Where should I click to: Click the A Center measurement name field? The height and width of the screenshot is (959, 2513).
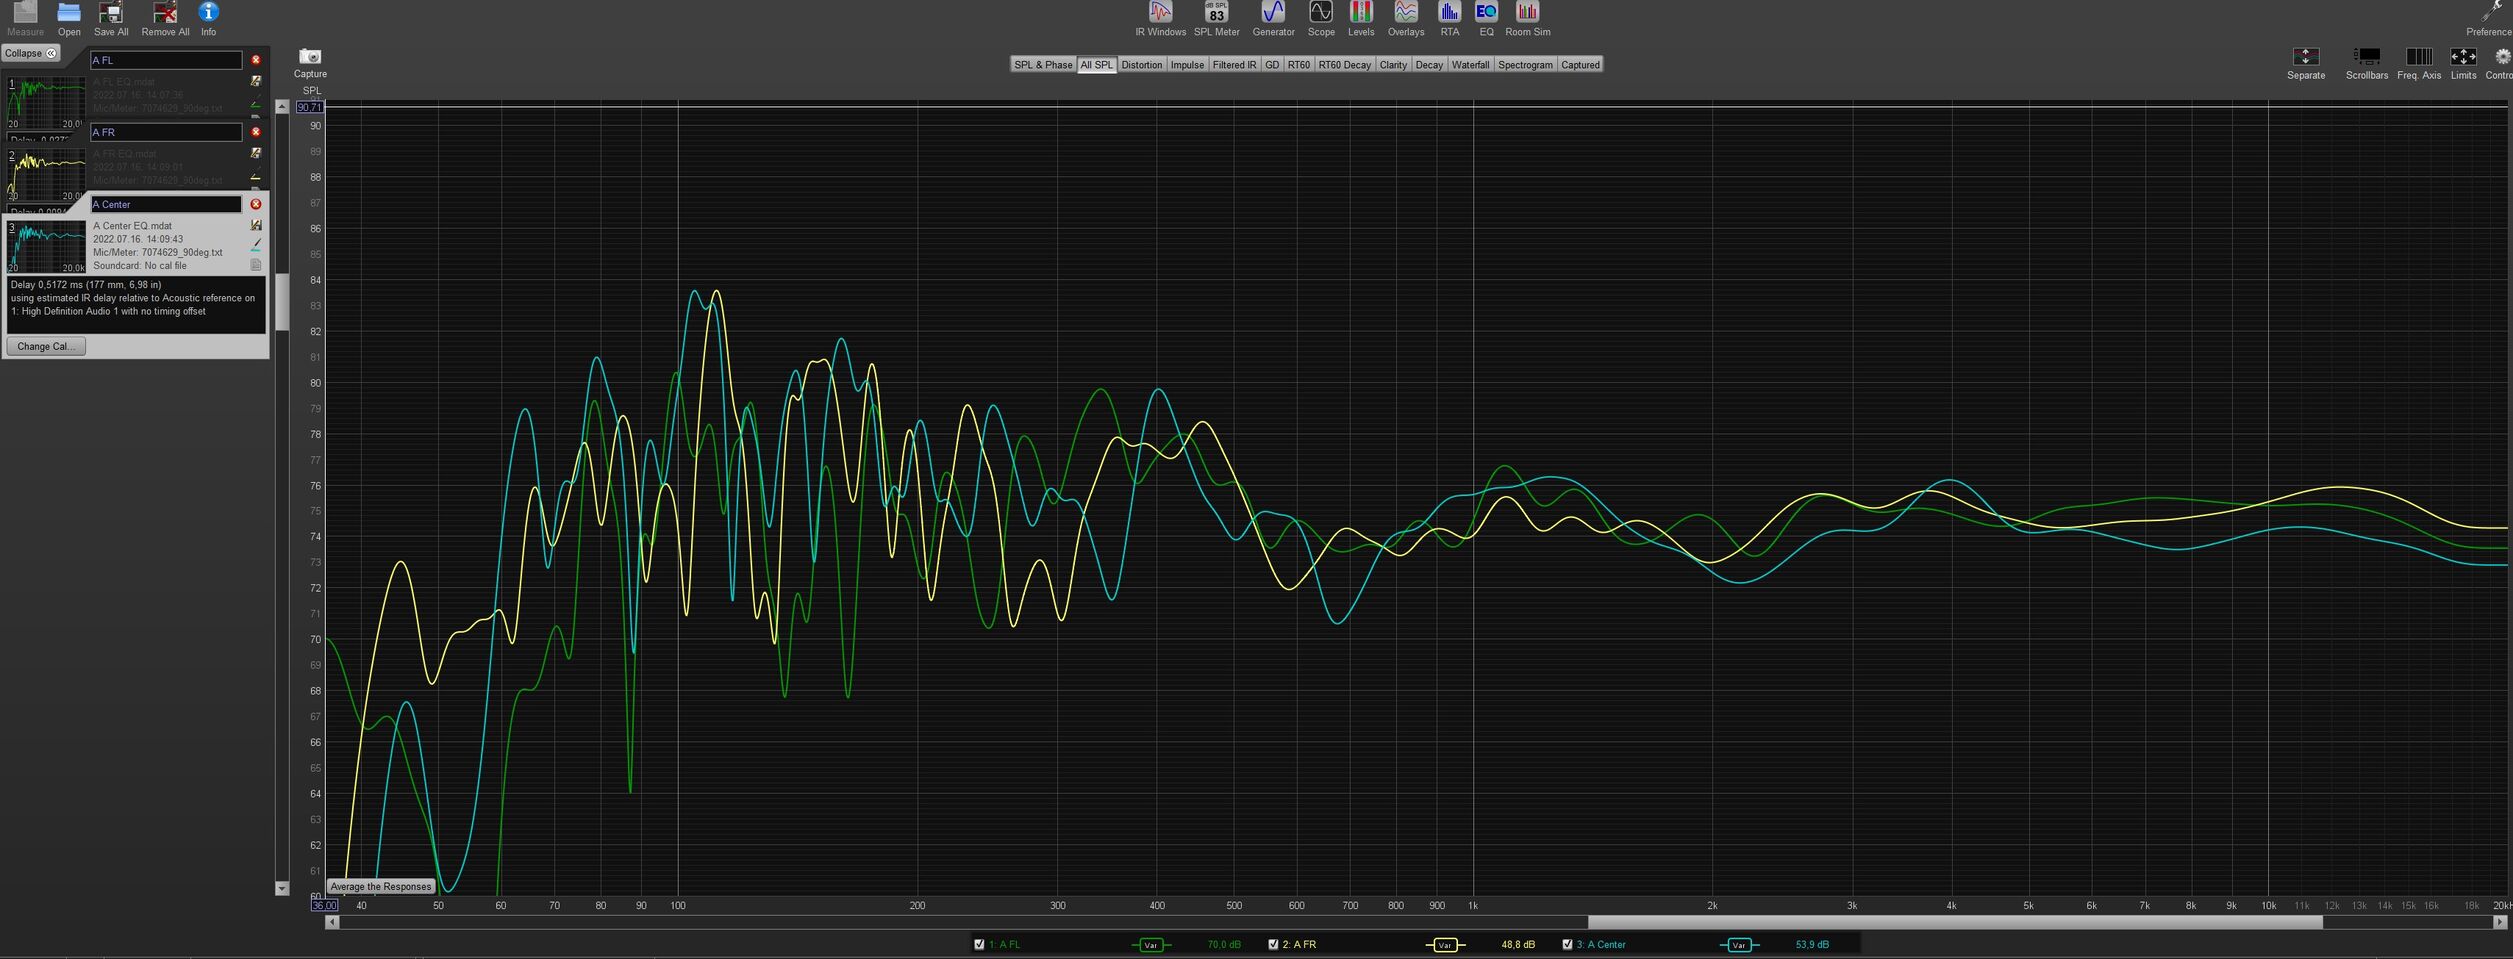166,204
